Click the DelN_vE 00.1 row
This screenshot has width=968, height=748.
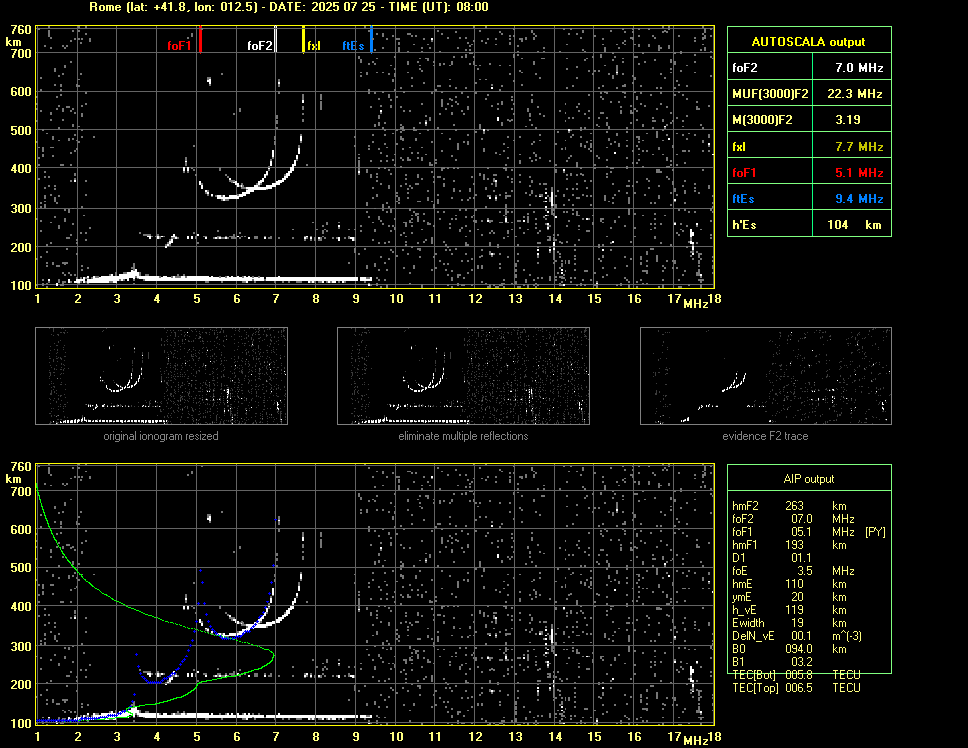pos(797,636)
